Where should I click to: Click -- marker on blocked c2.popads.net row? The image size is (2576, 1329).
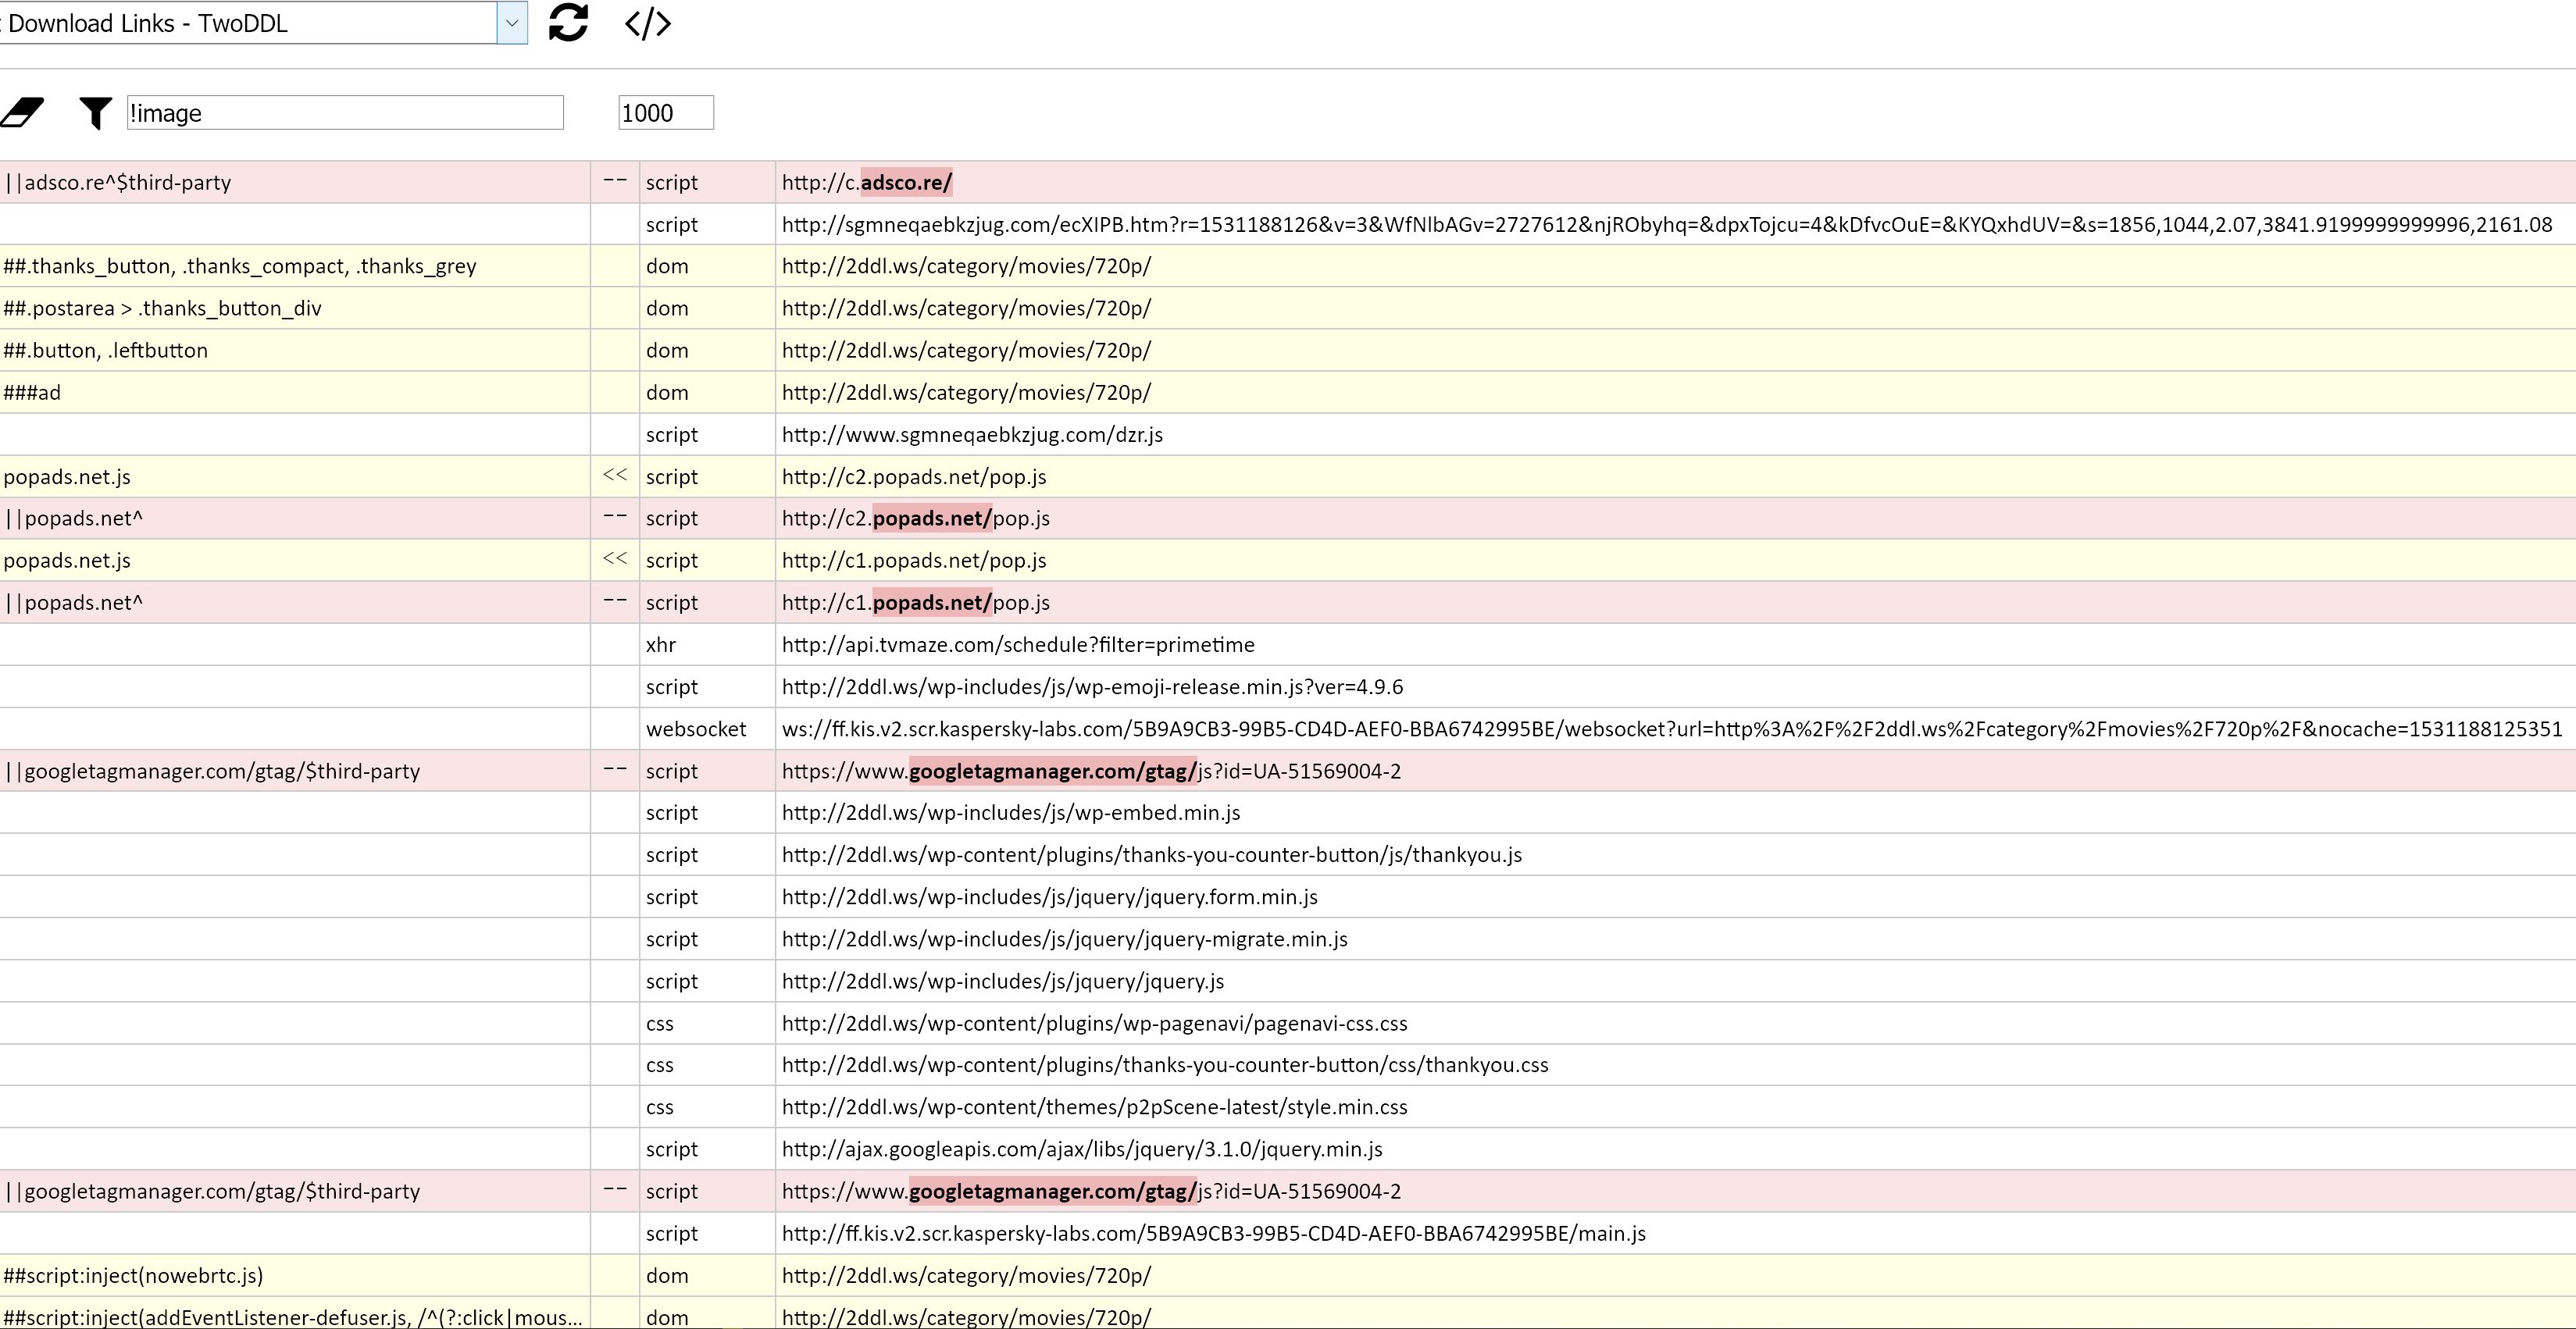(615, 518)
